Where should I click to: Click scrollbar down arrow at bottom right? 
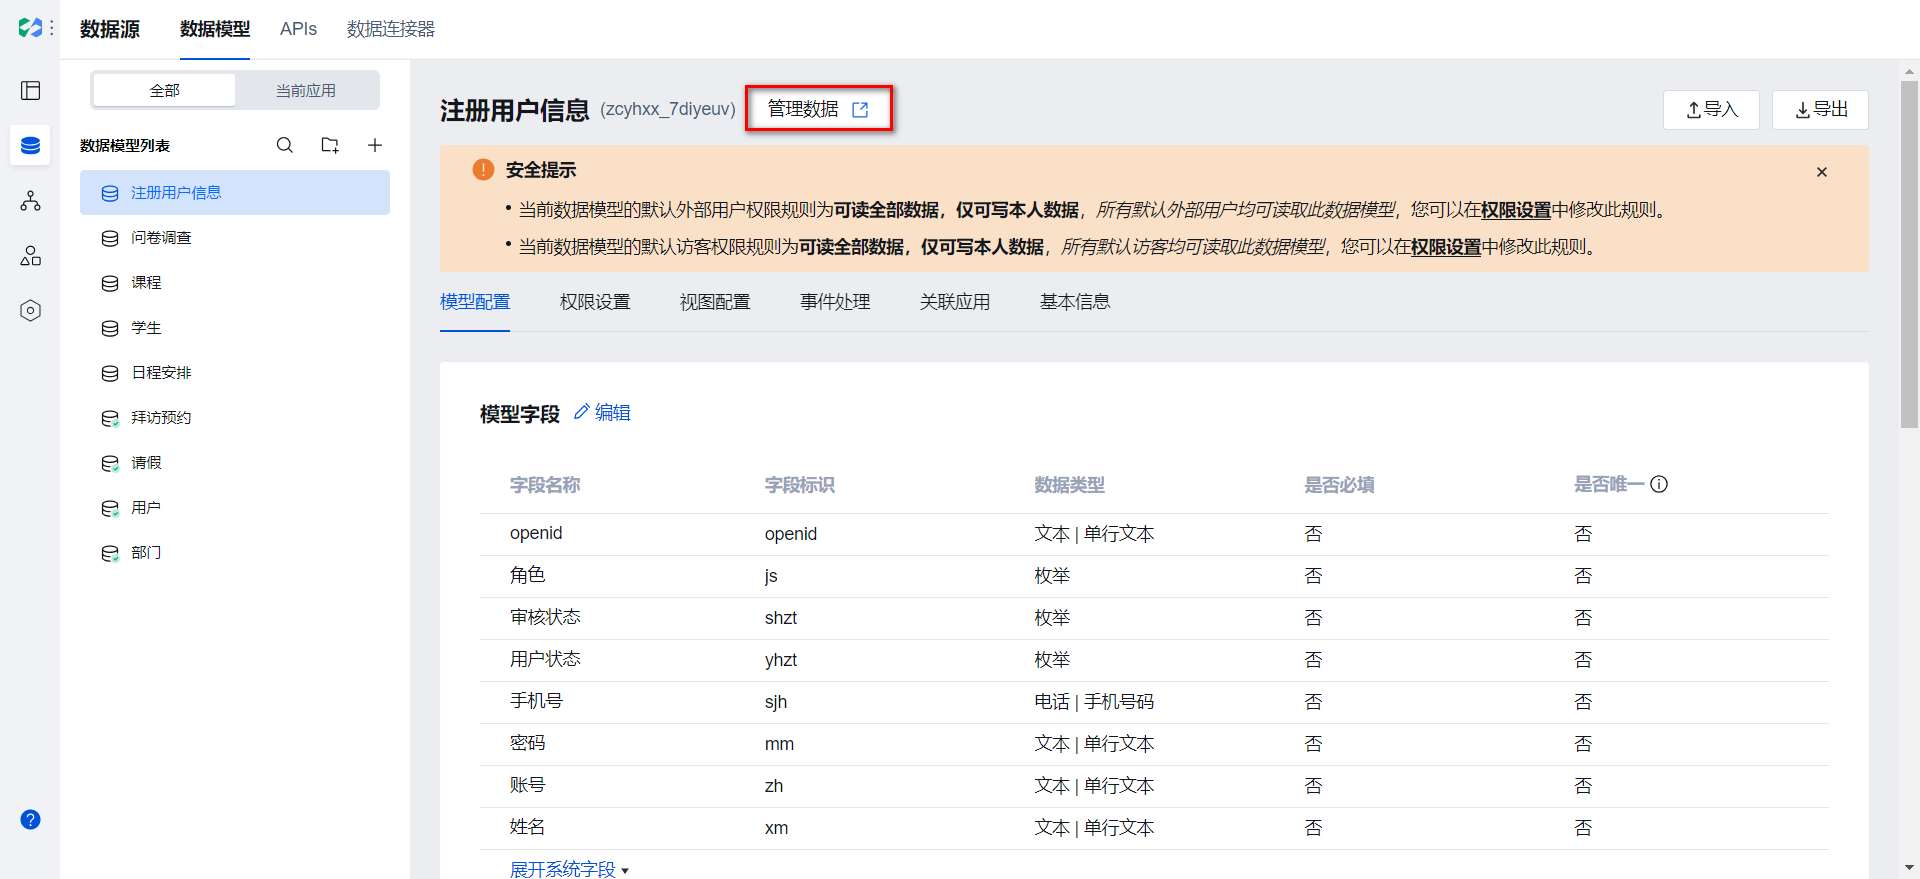(1909, 868)
